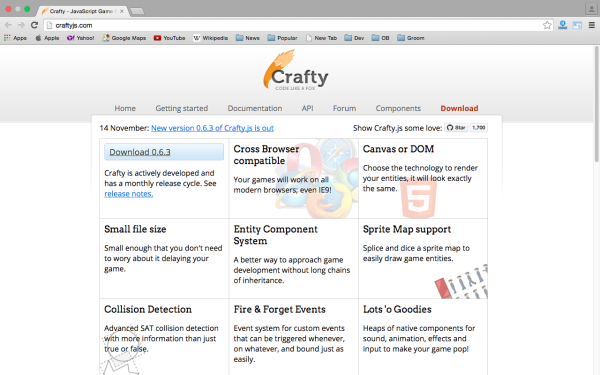Open the New Tab bookmark

(x=321, y=38)
